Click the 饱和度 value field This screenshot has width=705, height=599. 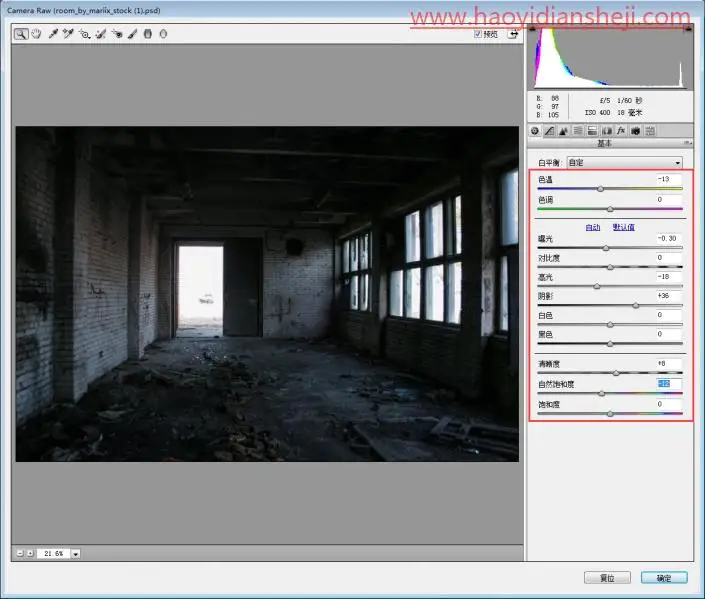669,404
